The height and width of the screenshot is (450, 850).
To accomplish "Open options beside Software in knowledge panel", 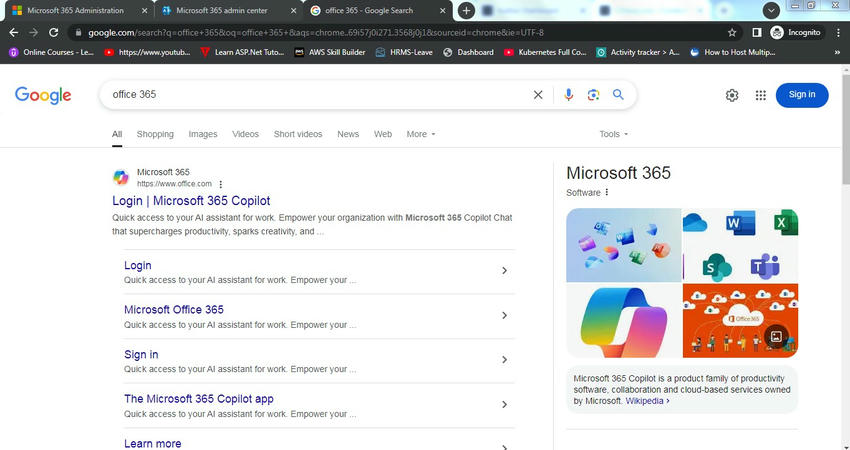I will pos(607,192).
